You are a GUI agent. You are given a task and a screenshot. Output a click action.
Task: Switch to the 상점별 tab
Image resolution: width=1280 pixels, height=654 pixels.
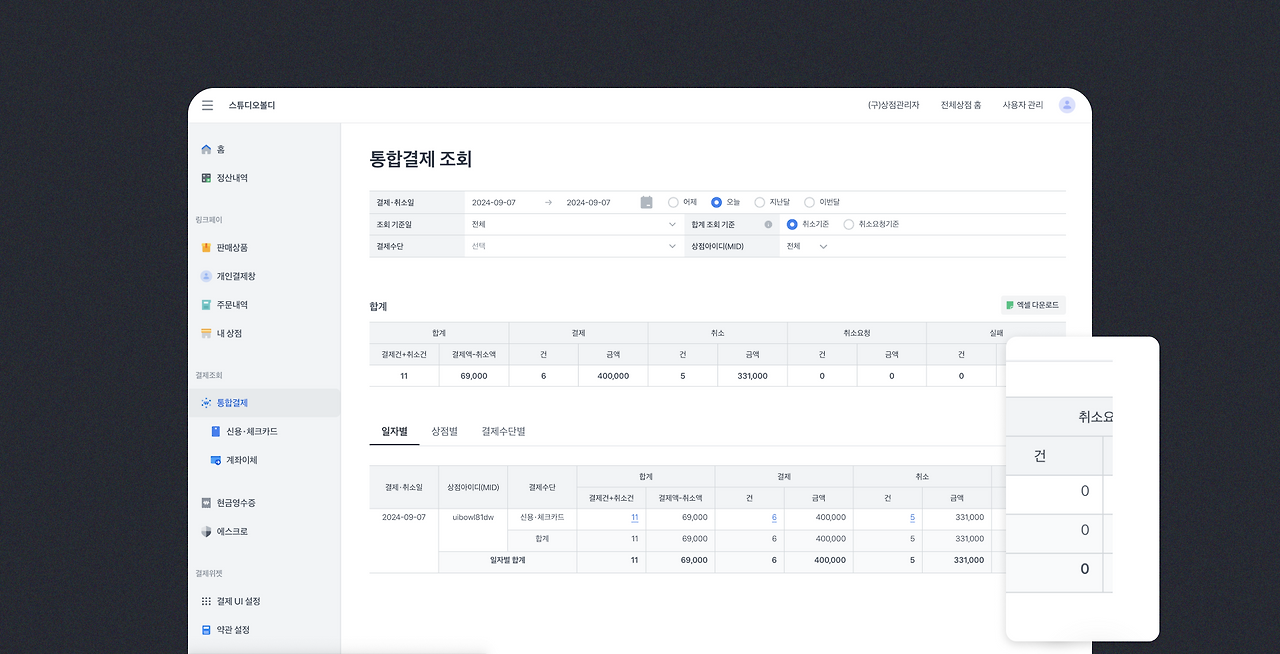point(444,431)
